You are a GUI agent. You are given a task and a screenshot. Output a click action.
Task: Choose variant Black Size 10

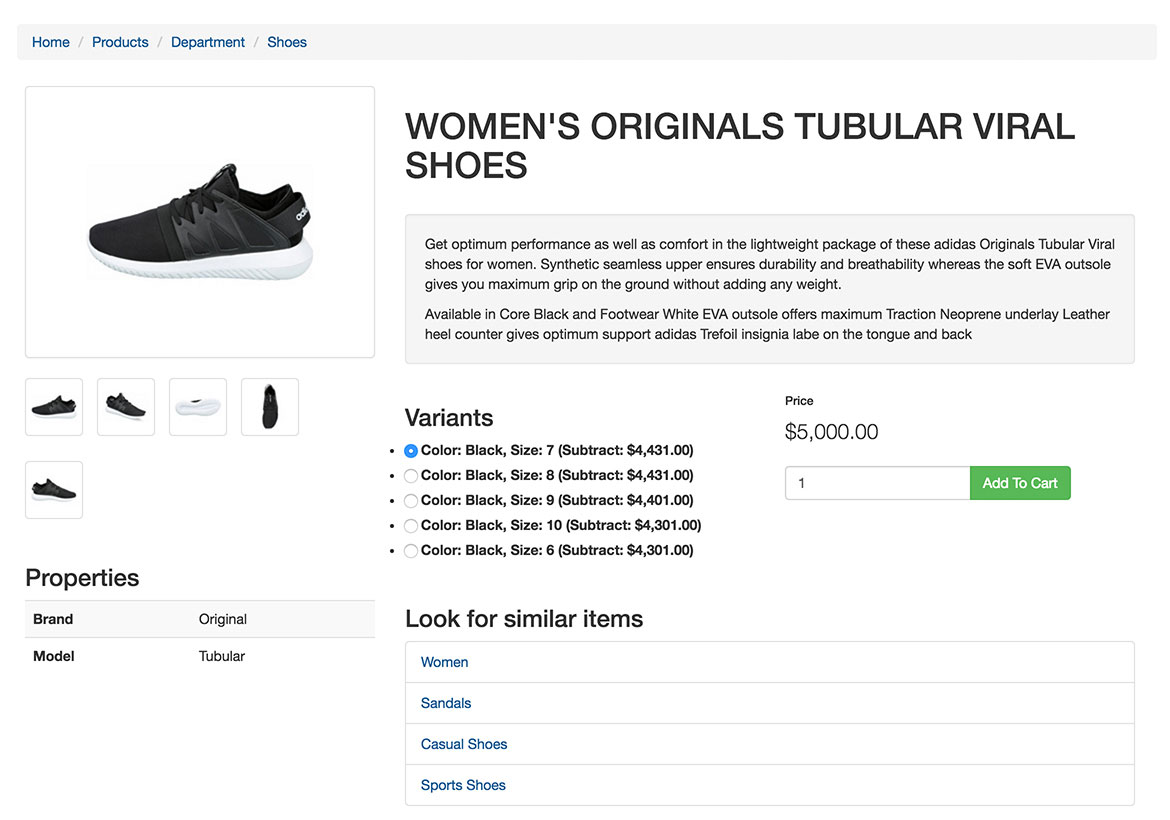pyautogui.click(x=410, y=526)
